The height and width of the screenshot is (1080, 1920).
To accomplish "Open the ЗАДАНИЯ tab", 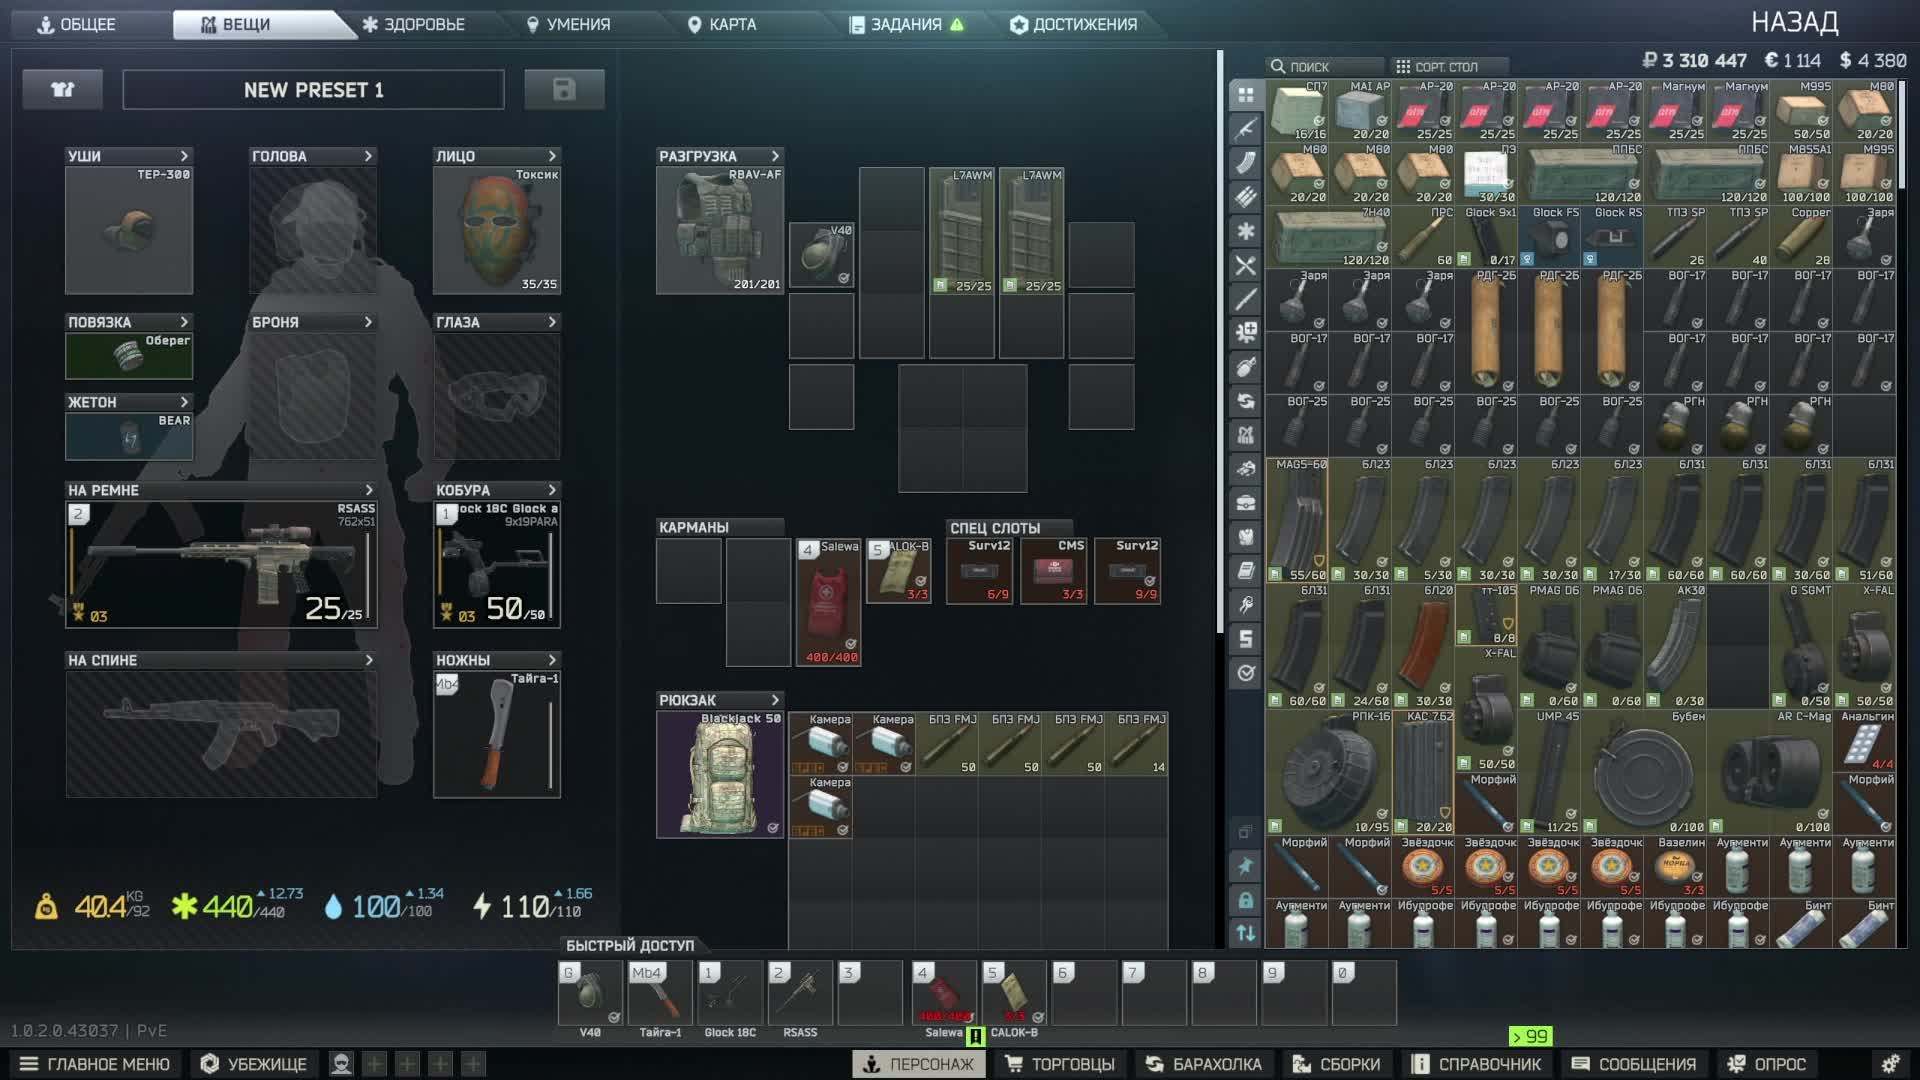I will point(905,24).
